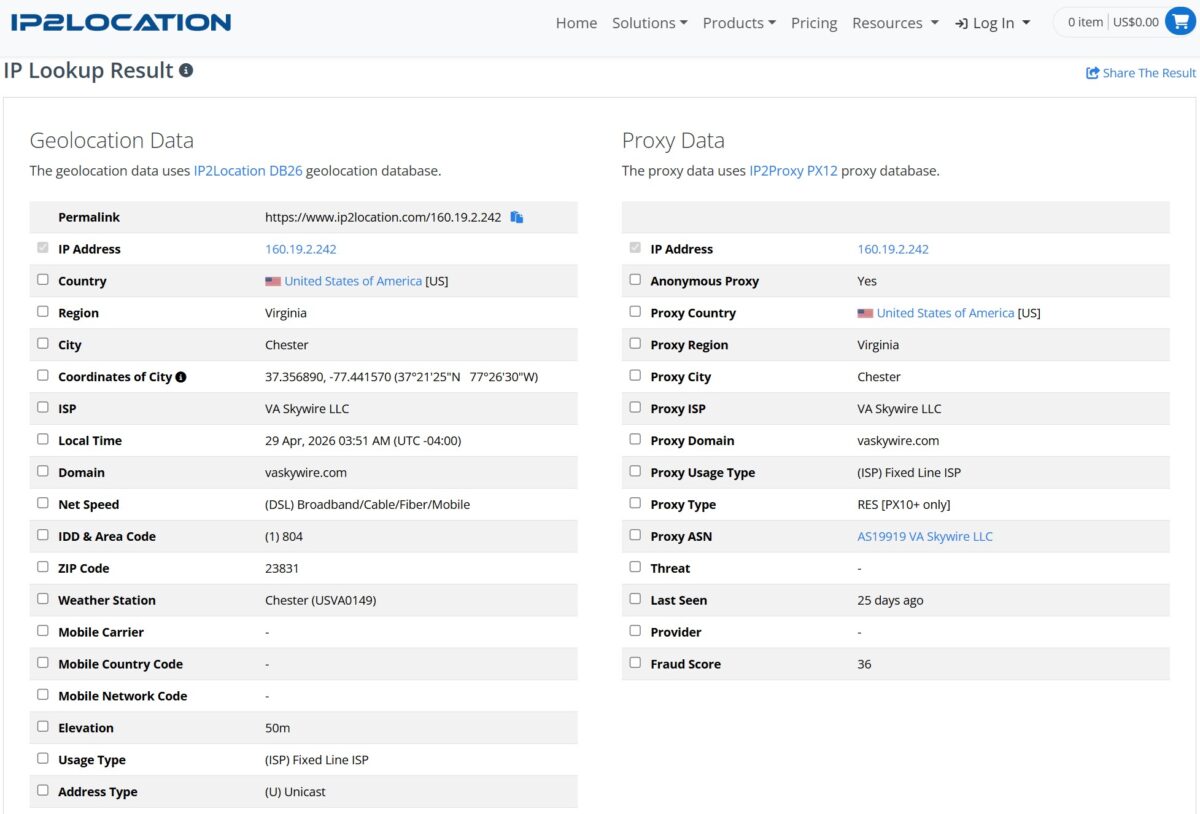Click the 0 item US$0.00 cart summary

click(x=1112, y=22)
